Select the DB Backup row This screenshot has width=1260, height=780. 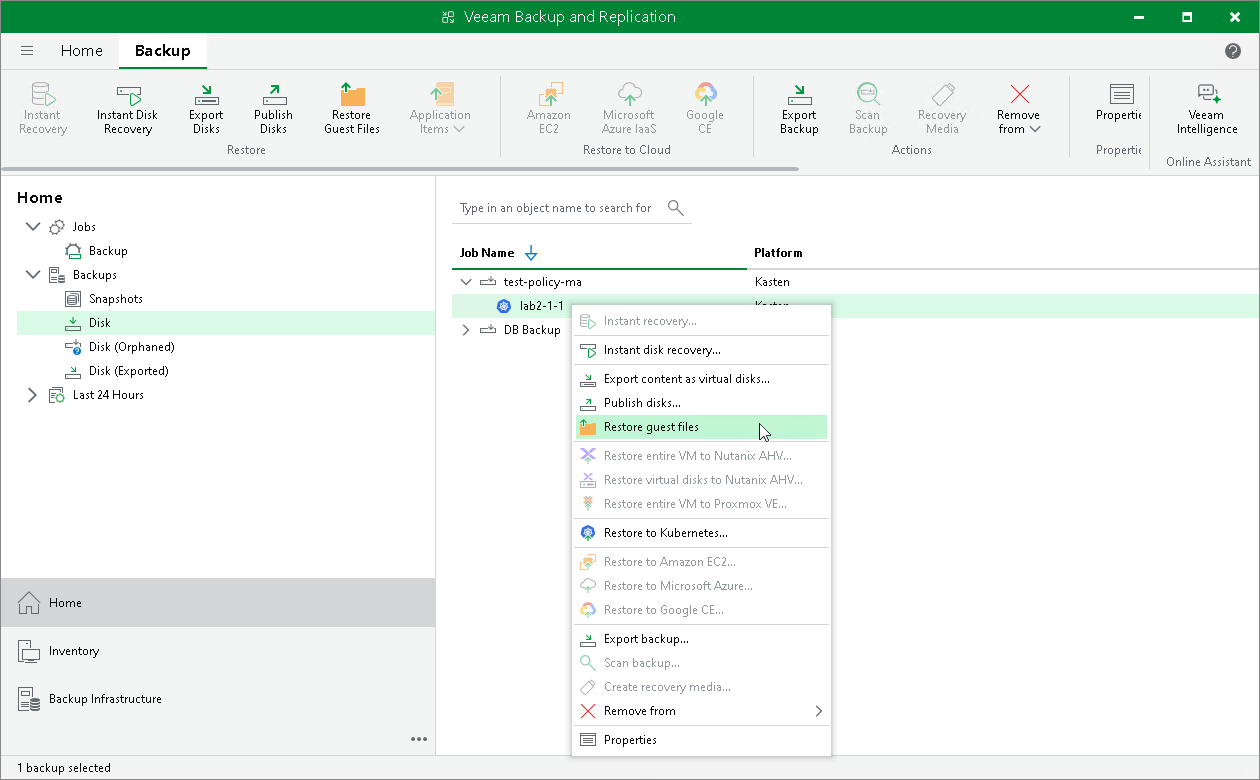(532, 330)
